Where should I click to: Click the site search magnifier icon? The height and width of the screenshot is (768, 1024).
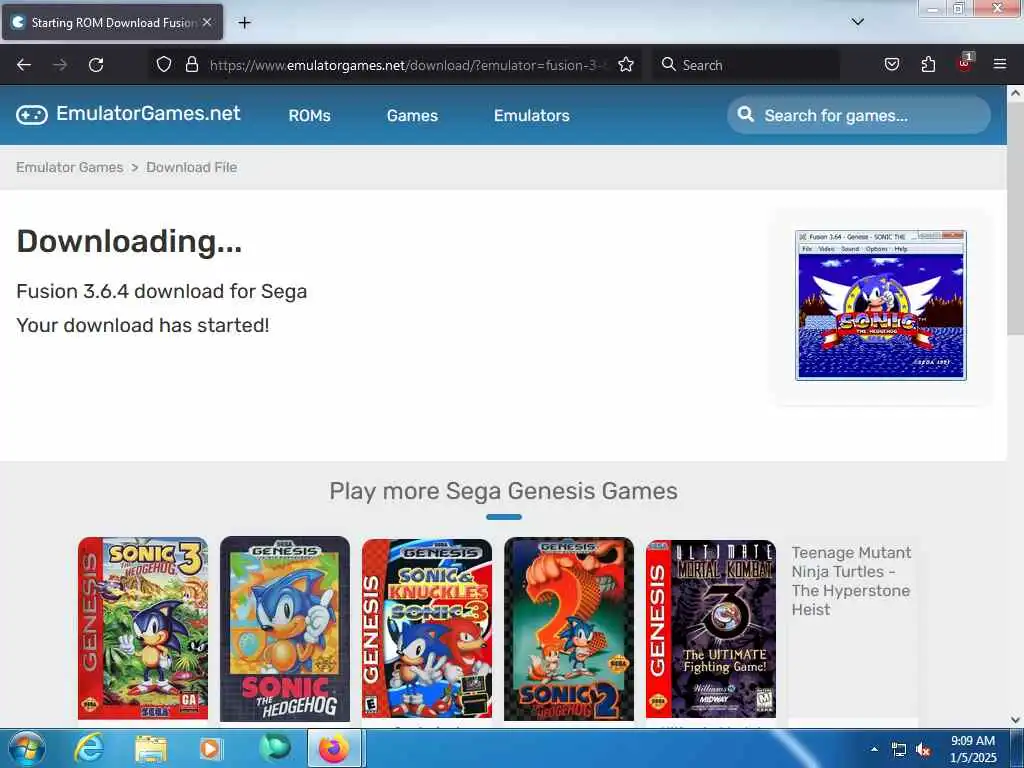(745, 115)
